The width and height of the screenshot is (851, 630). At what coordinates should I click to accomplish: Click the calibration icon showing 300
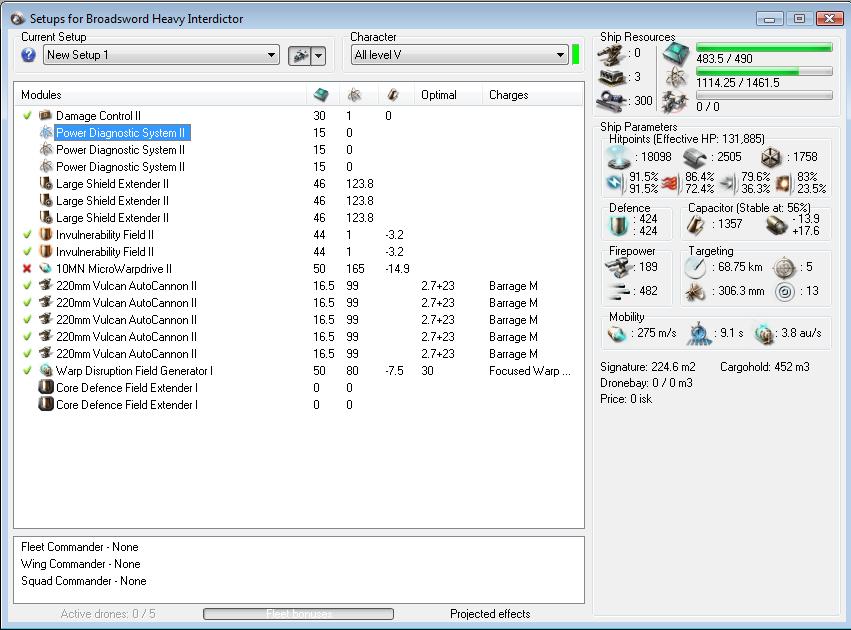click(612, 101)
